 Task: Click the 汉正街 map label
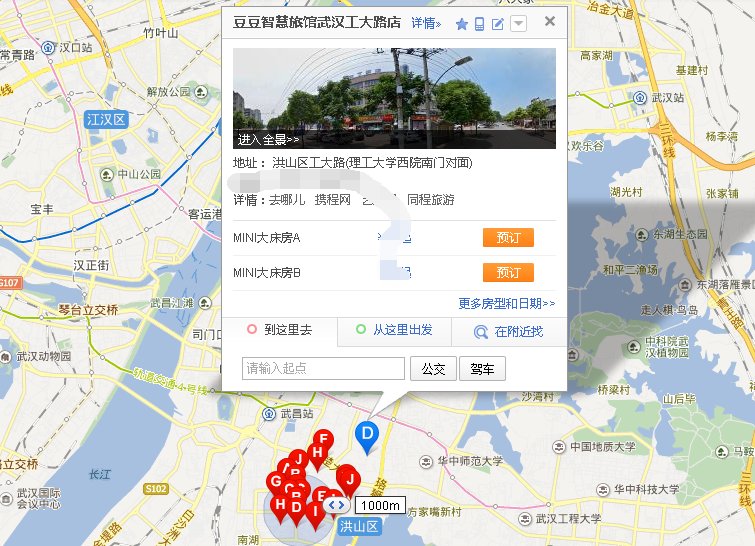(x=91, y=265)
